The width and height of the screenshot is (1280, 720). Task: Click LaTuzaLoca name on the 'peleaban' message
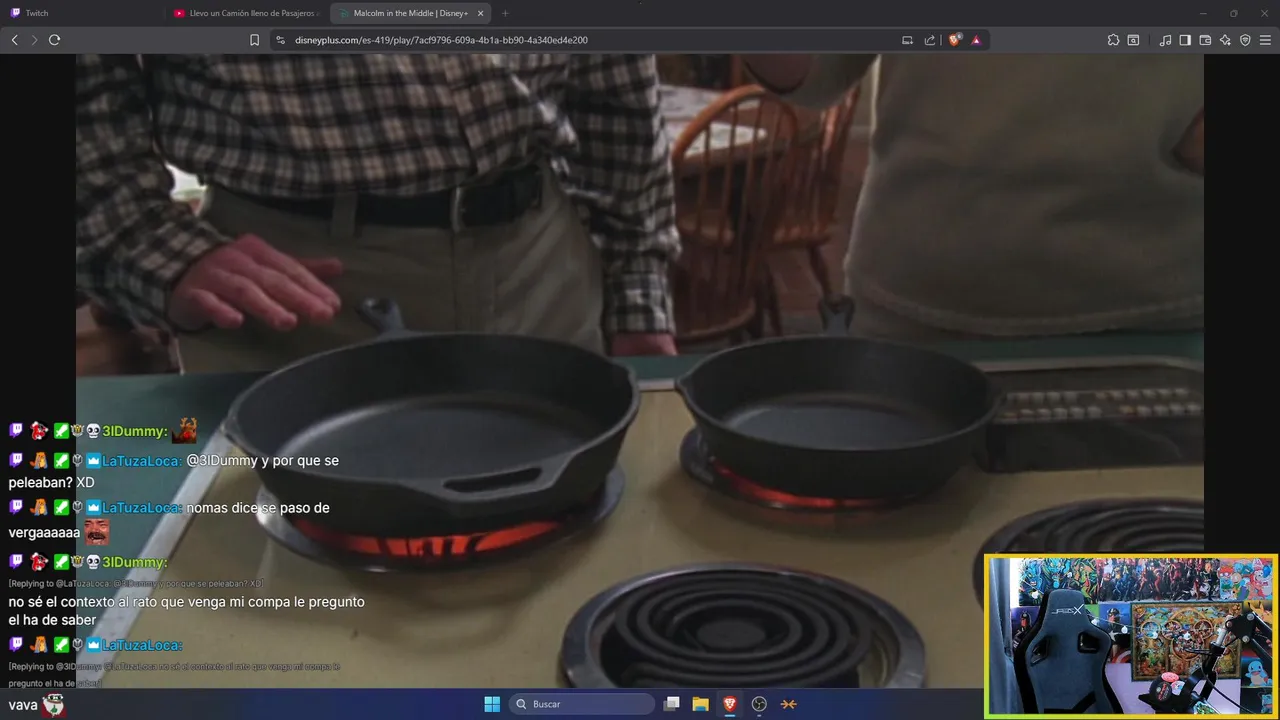(141, 461)
